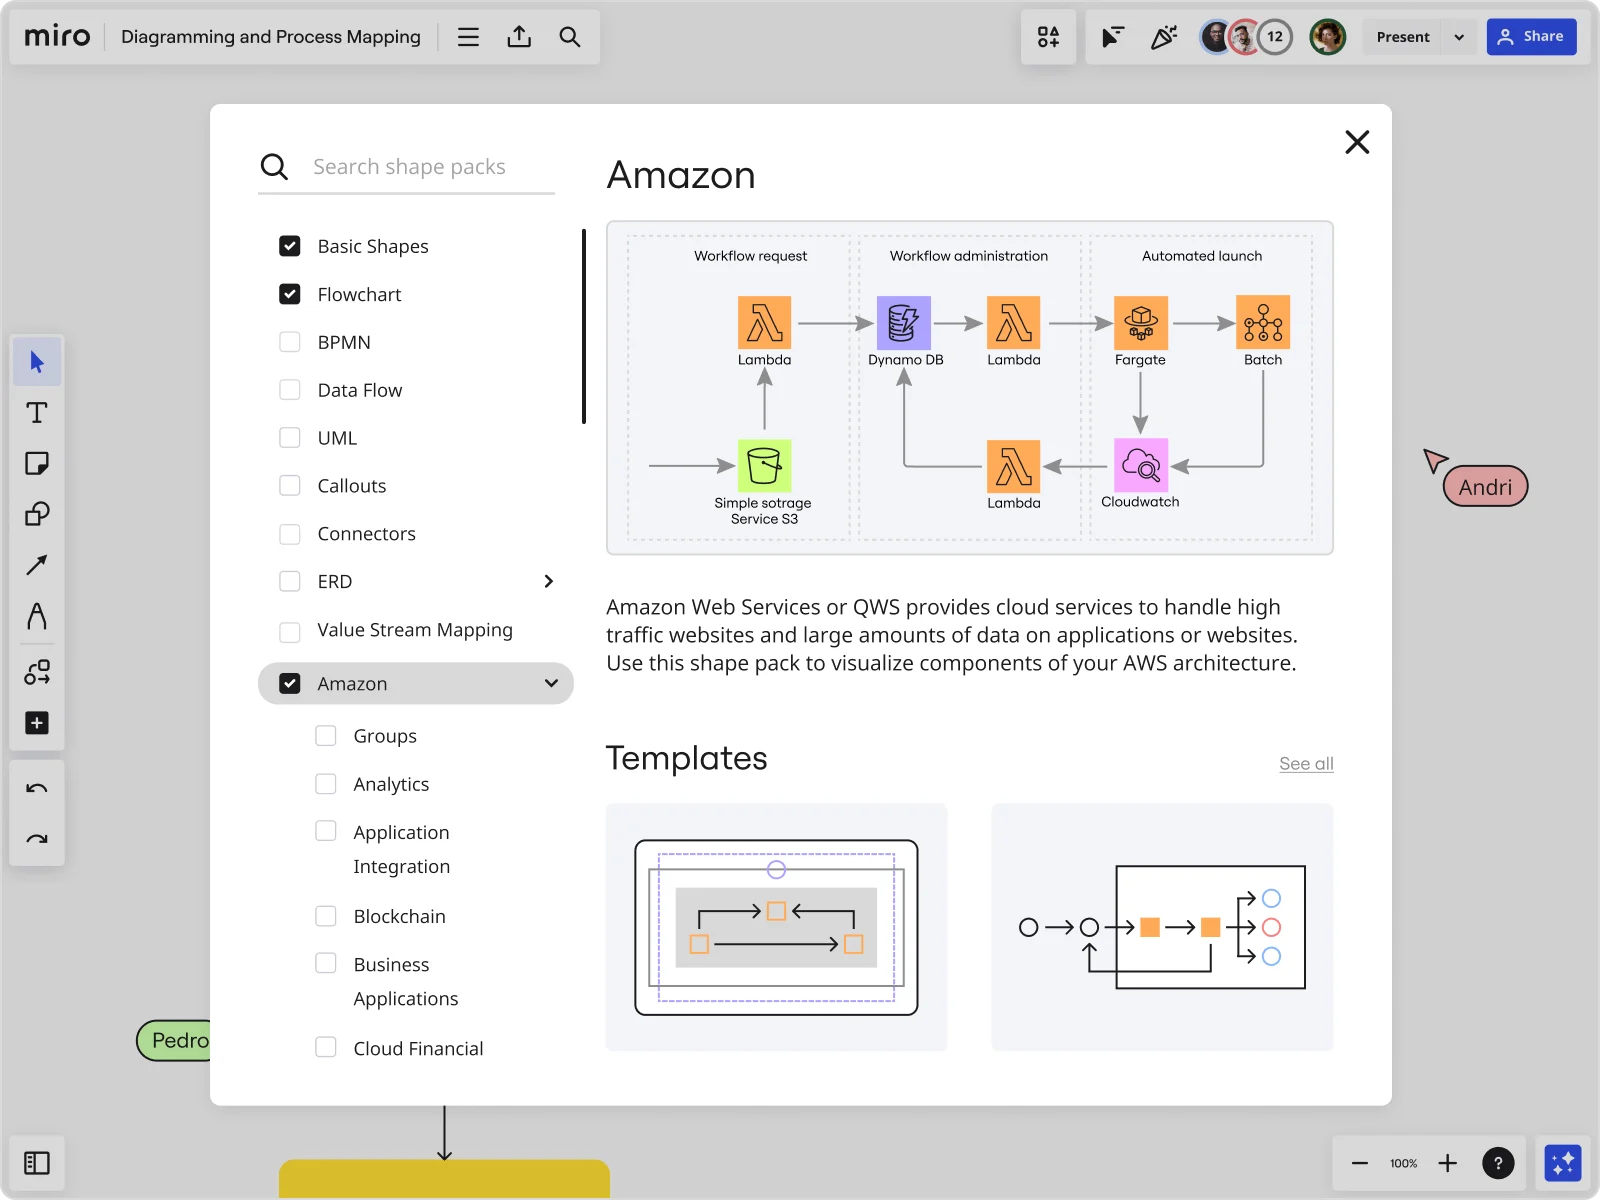Pick the Sticky note tool
Viewport: 1600px width, 1200px height.
click(37, 463)
